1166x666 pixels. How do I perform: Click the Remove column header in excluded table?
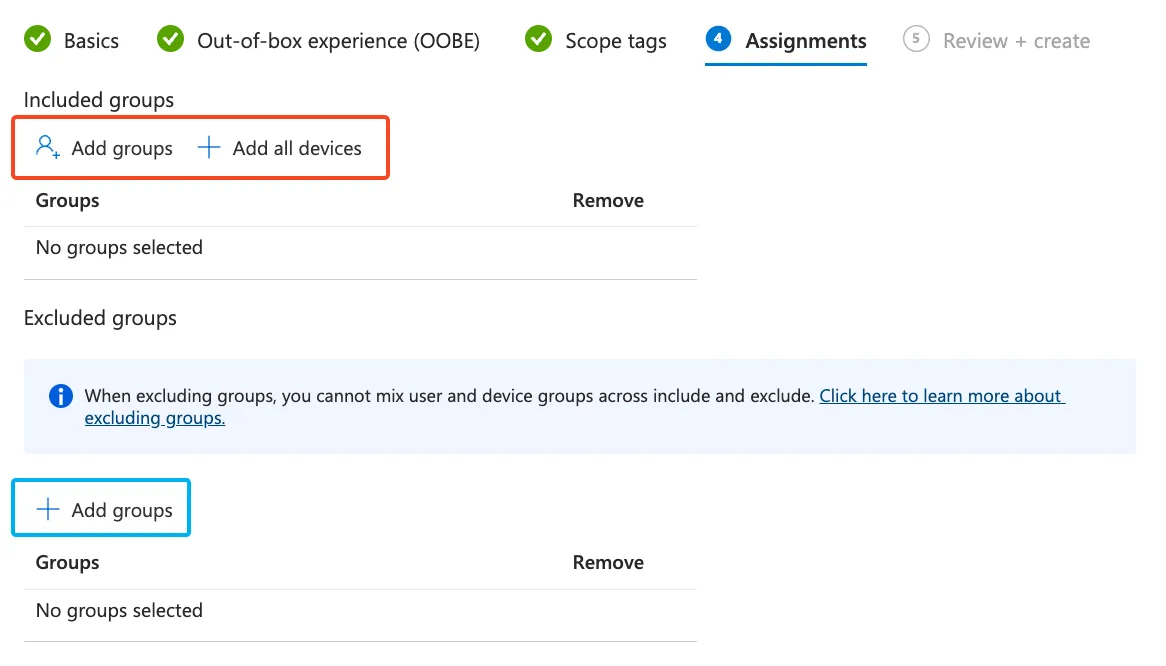(608, 563)
